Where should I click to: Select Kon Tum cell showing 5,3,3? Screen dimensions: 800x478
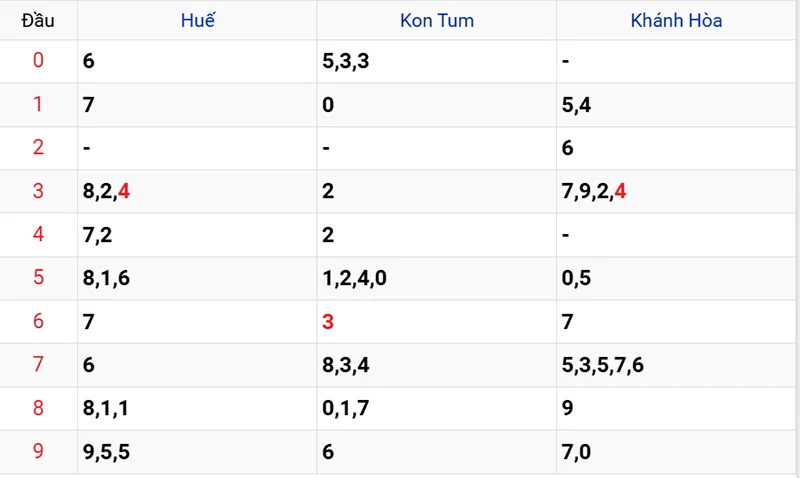(x=346, y=61)
